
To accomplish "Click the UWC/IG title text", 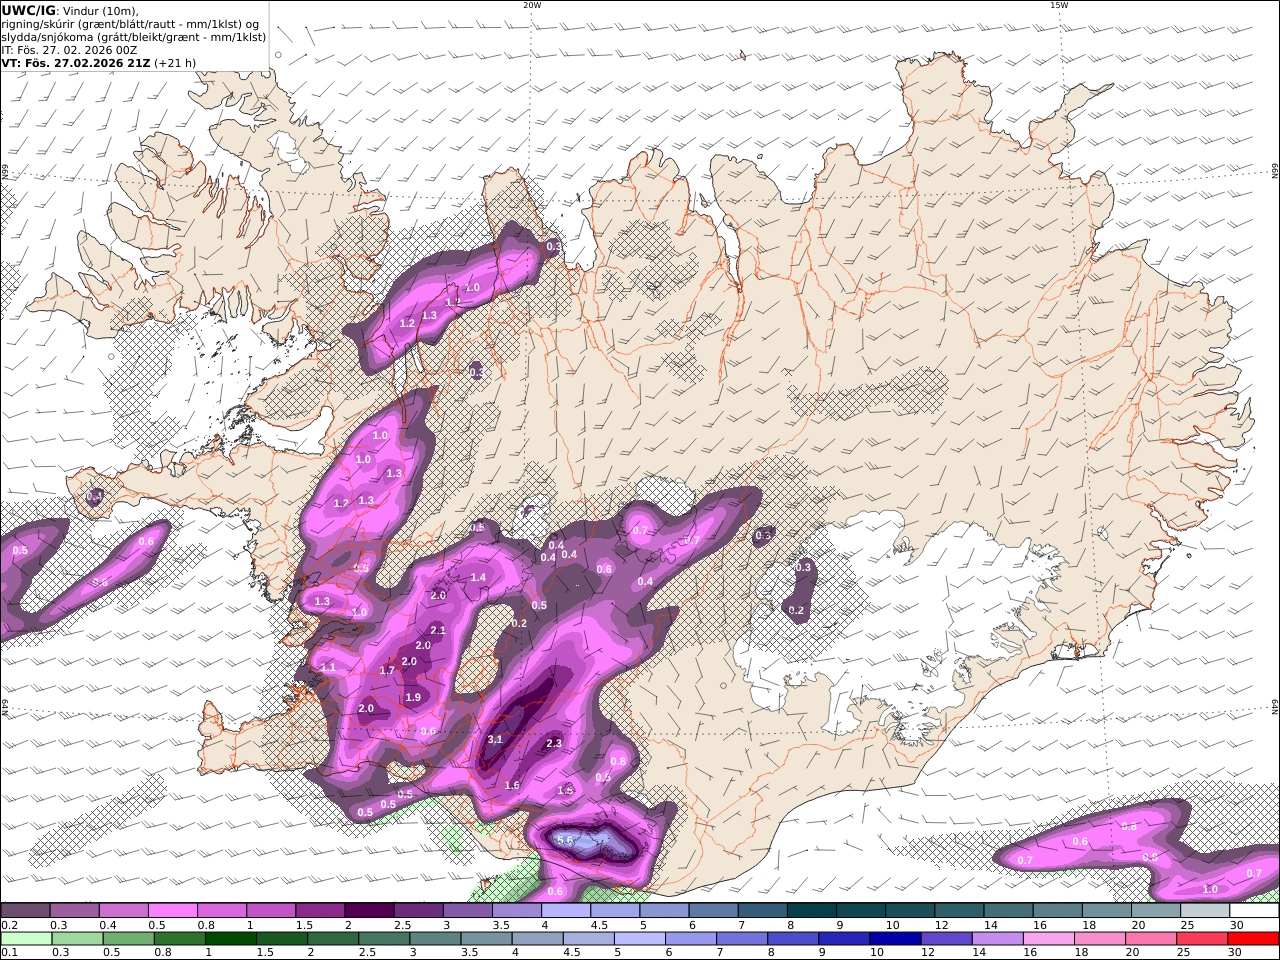I will pos(28,10).
